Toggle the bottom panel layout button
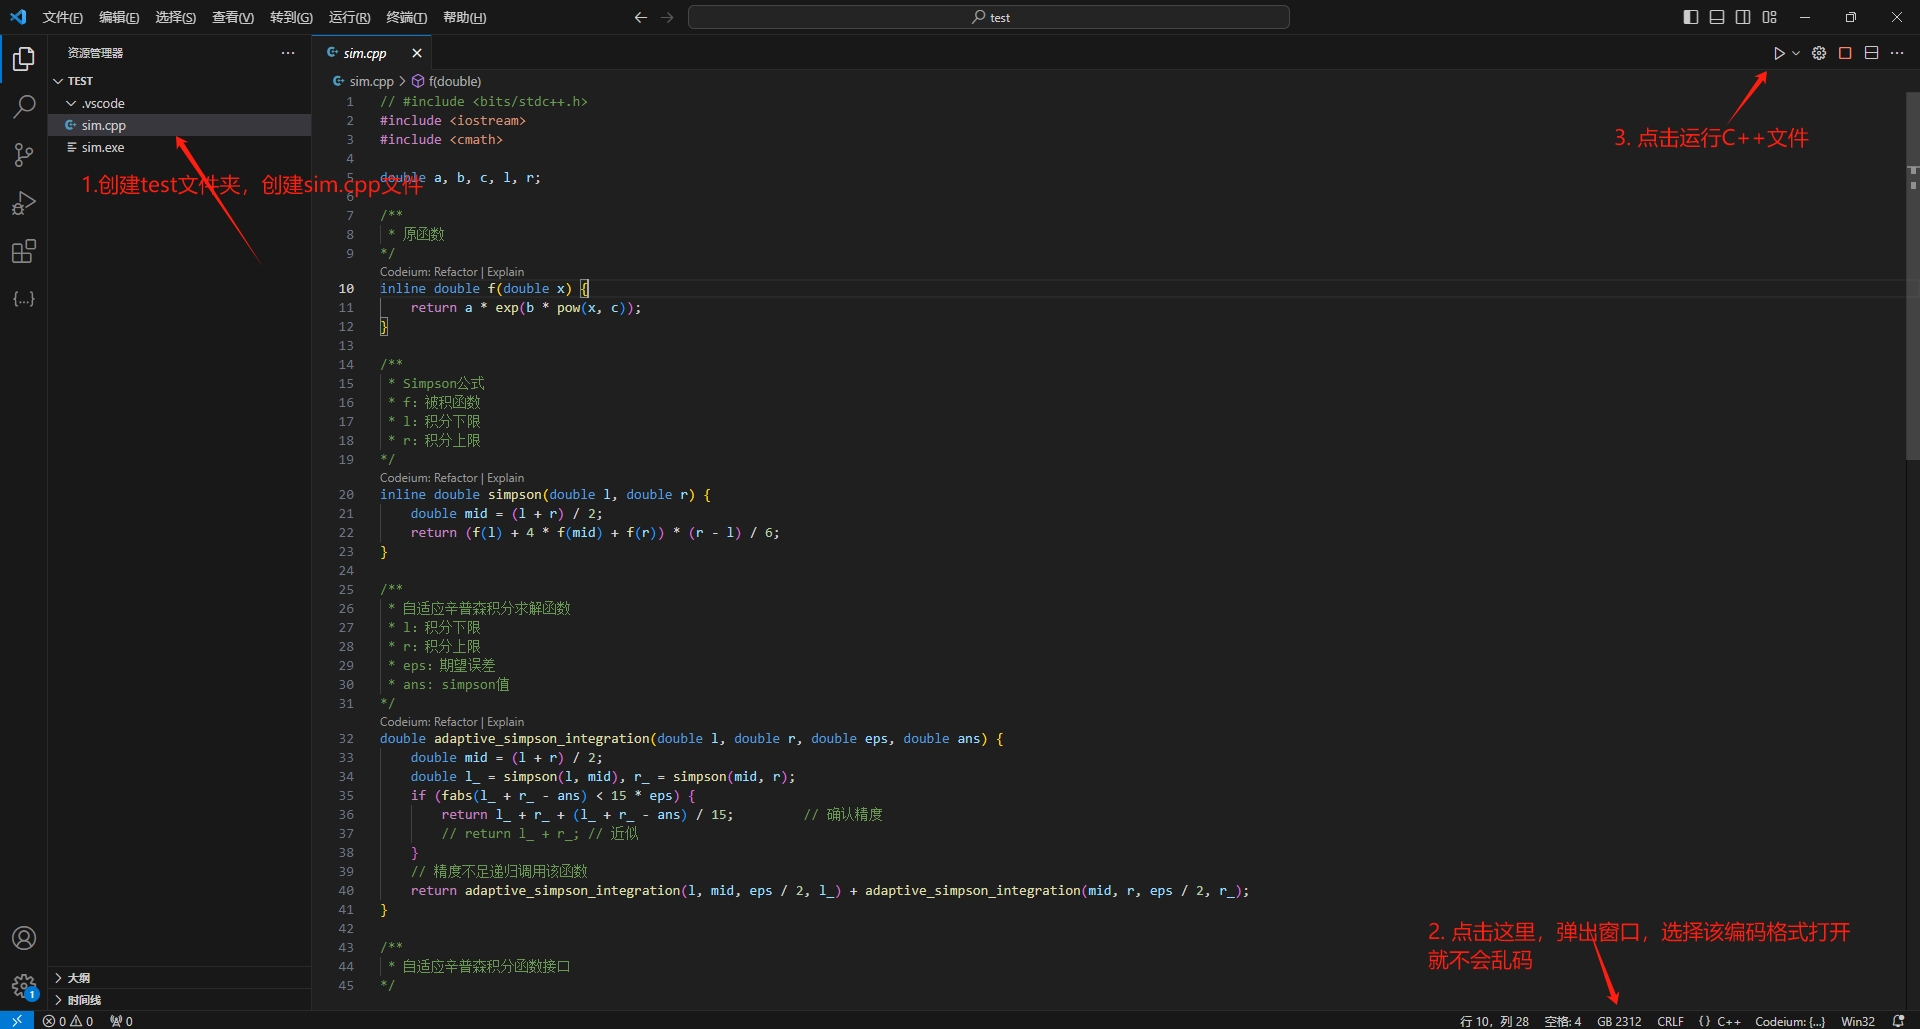The width and height of the screenshot is (1920, 1029). click(1717, 17)
